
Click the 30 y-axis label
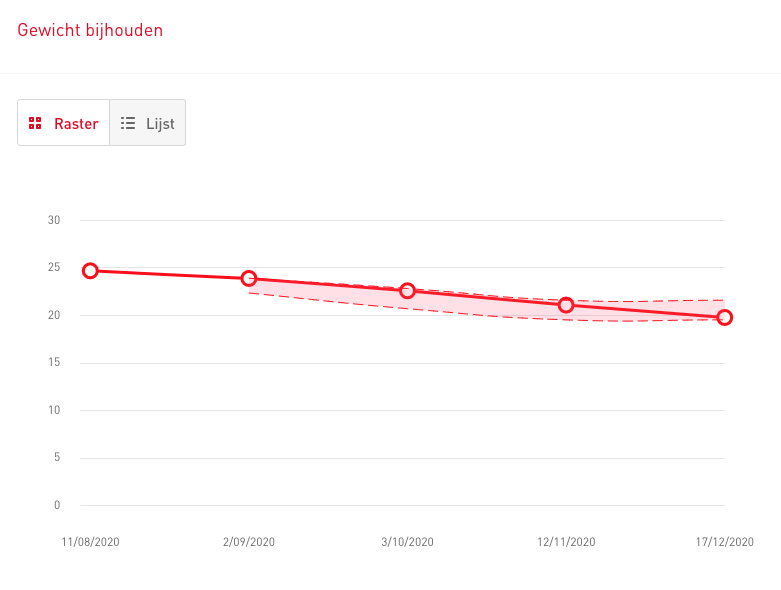(x=54, y=220)
